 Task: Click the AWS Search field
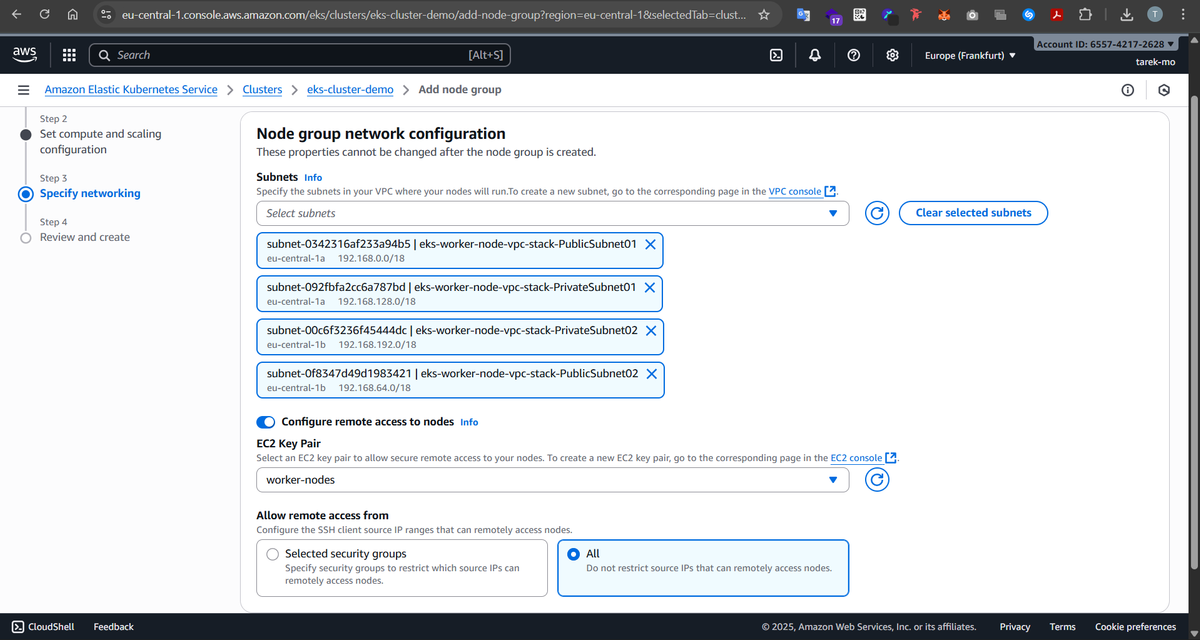point(300,55)
